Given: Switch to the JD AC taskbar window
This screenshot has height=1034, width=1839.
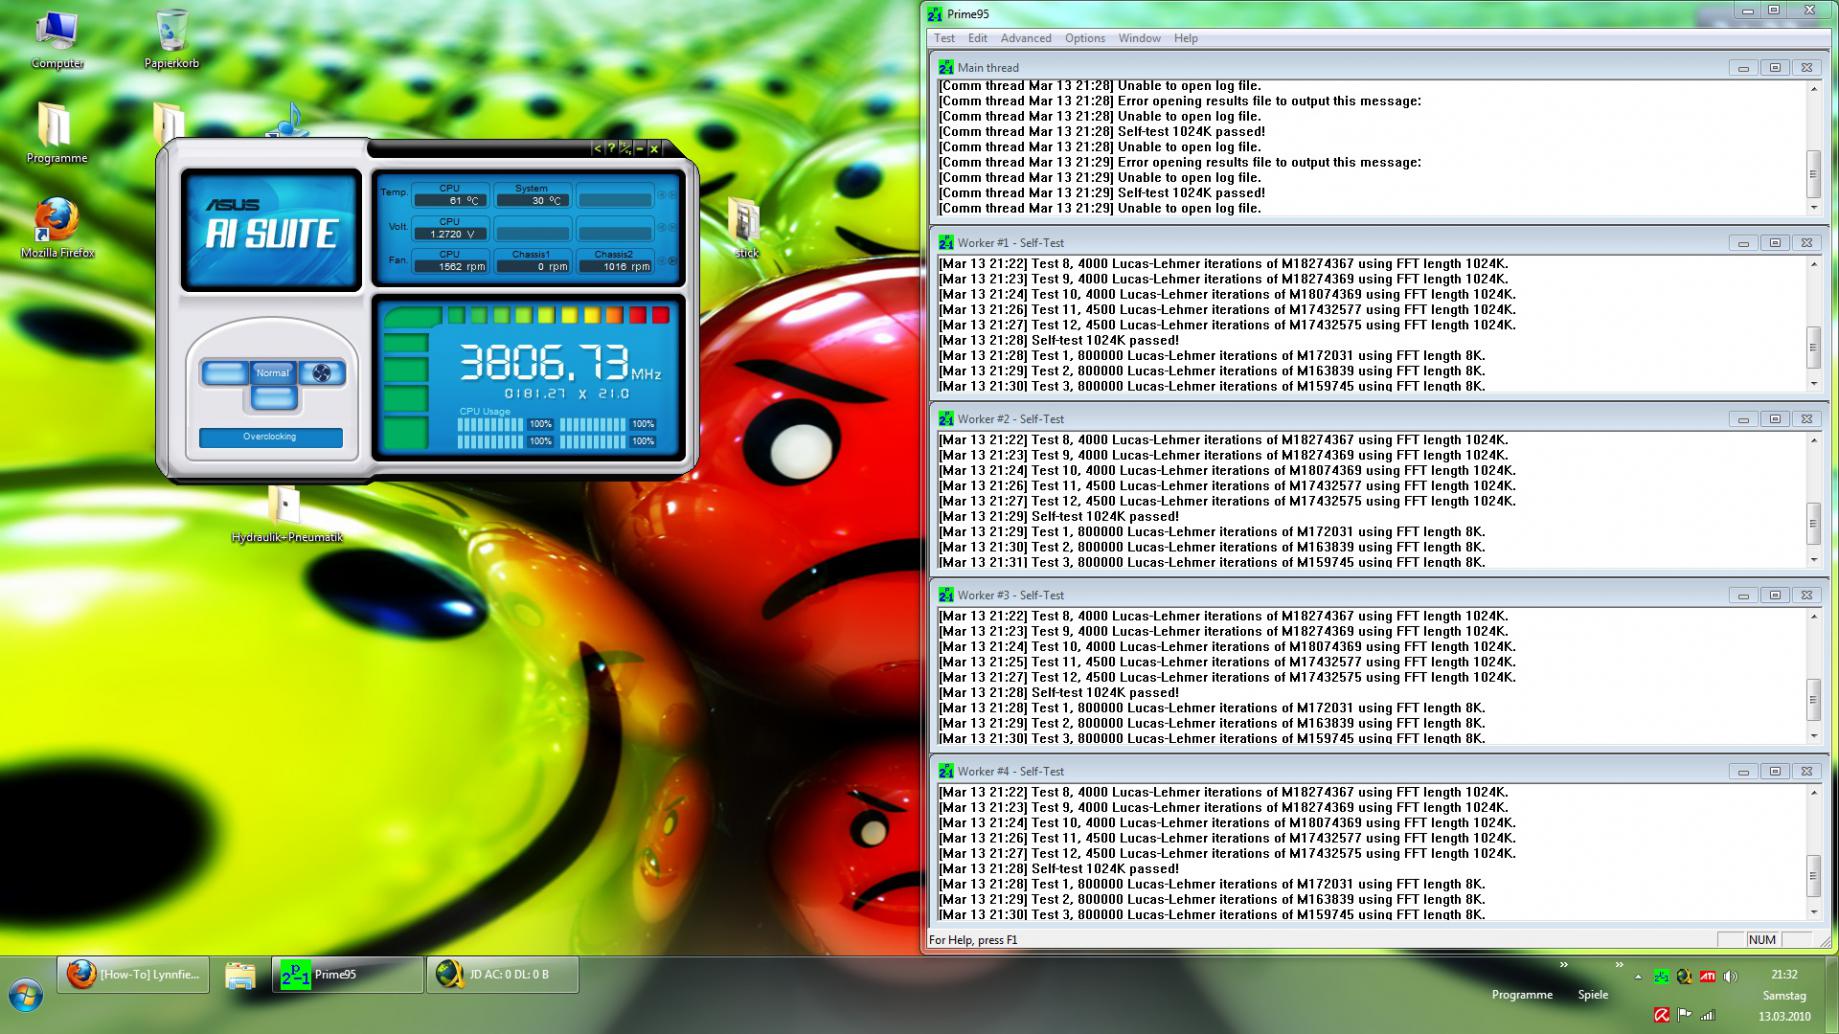Looking at the screenshot, I should (x=503, y=974).
